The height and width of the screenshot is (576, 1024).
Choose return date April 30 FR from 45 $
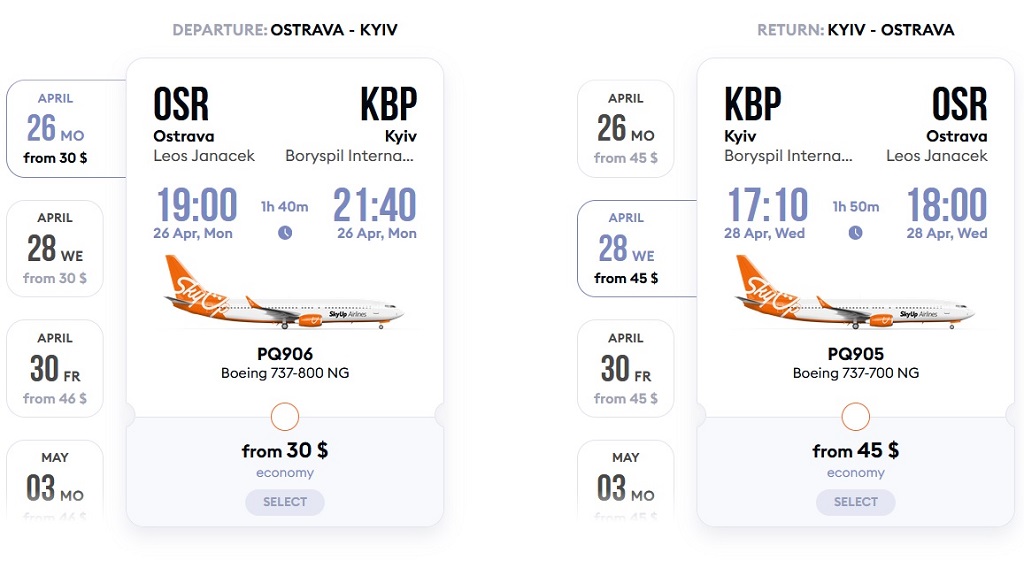[626, 369]
